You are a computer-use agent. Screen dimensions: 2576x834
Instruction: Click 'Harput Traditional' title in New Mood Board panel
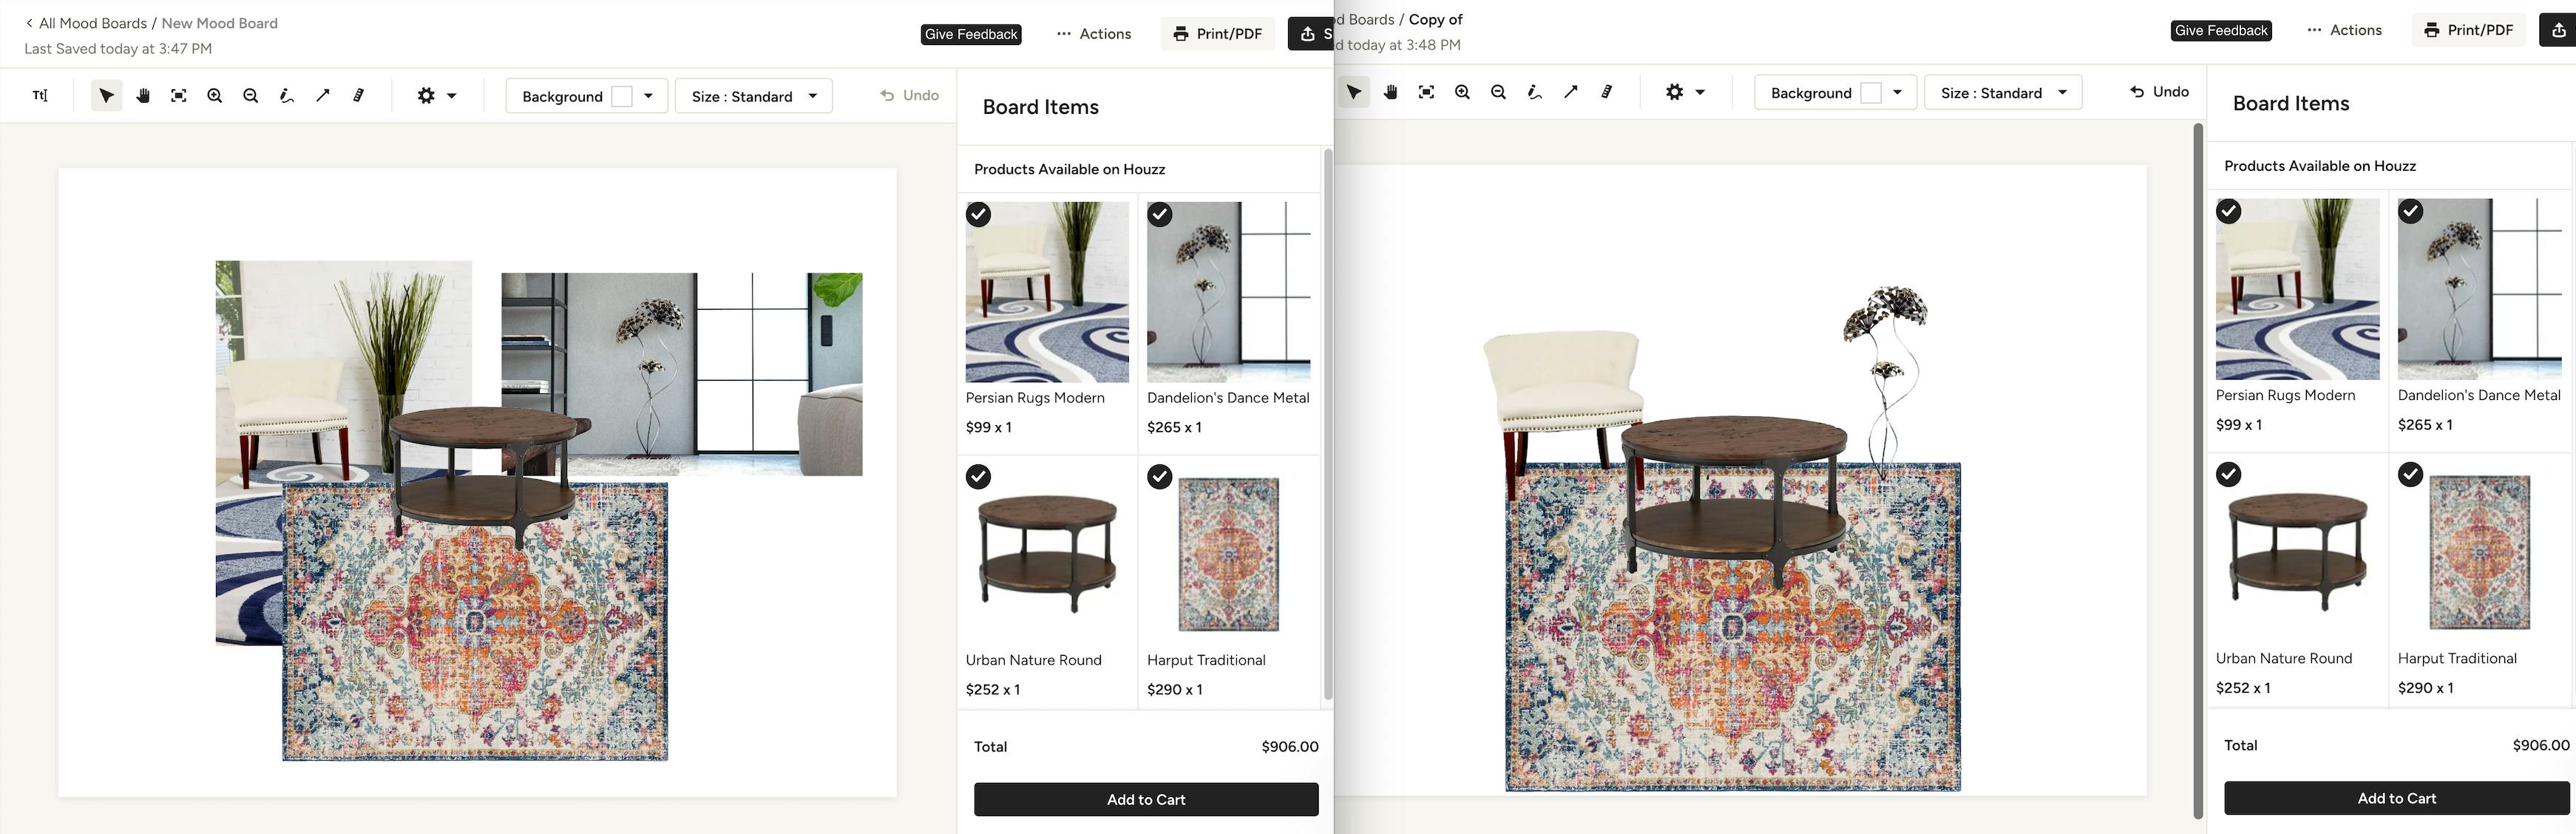tap(1206, 660)
